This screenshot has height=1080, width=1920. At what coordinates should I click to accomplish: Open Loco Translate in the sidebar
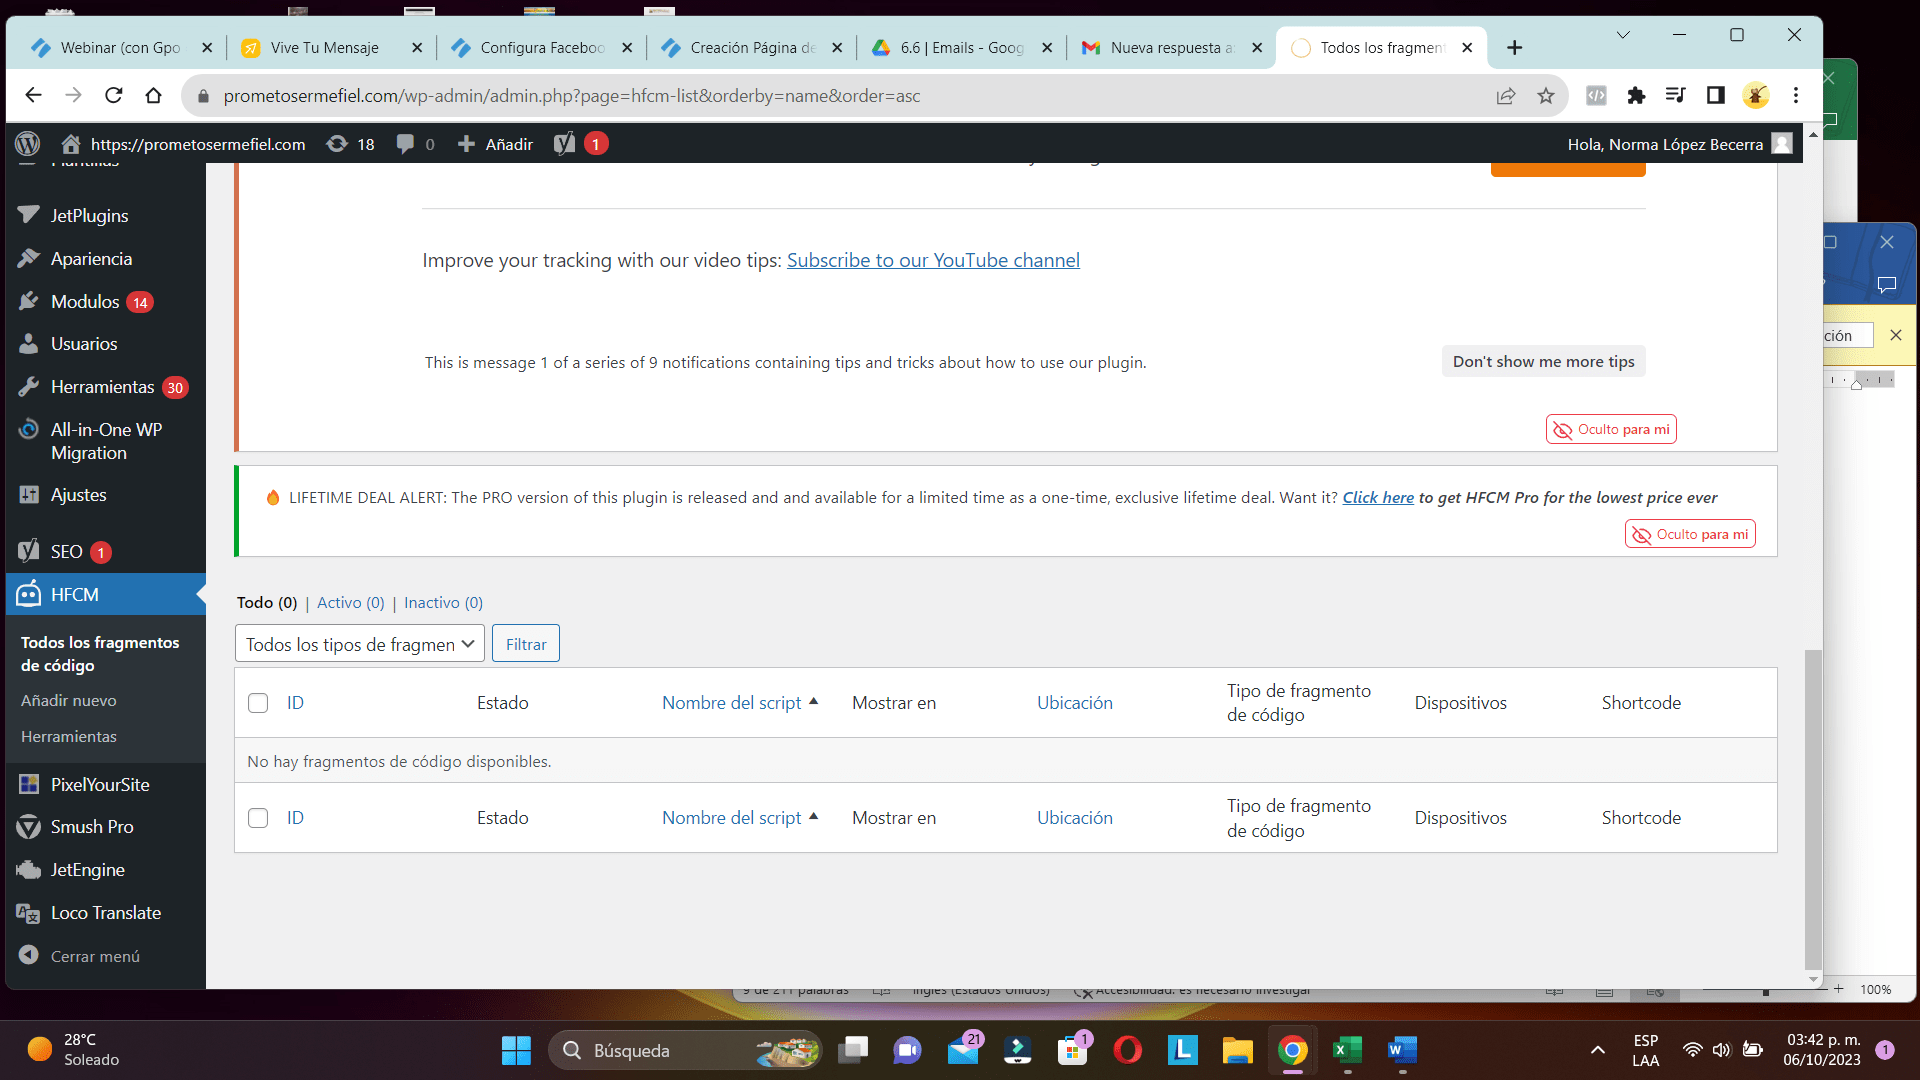point(105,912)
